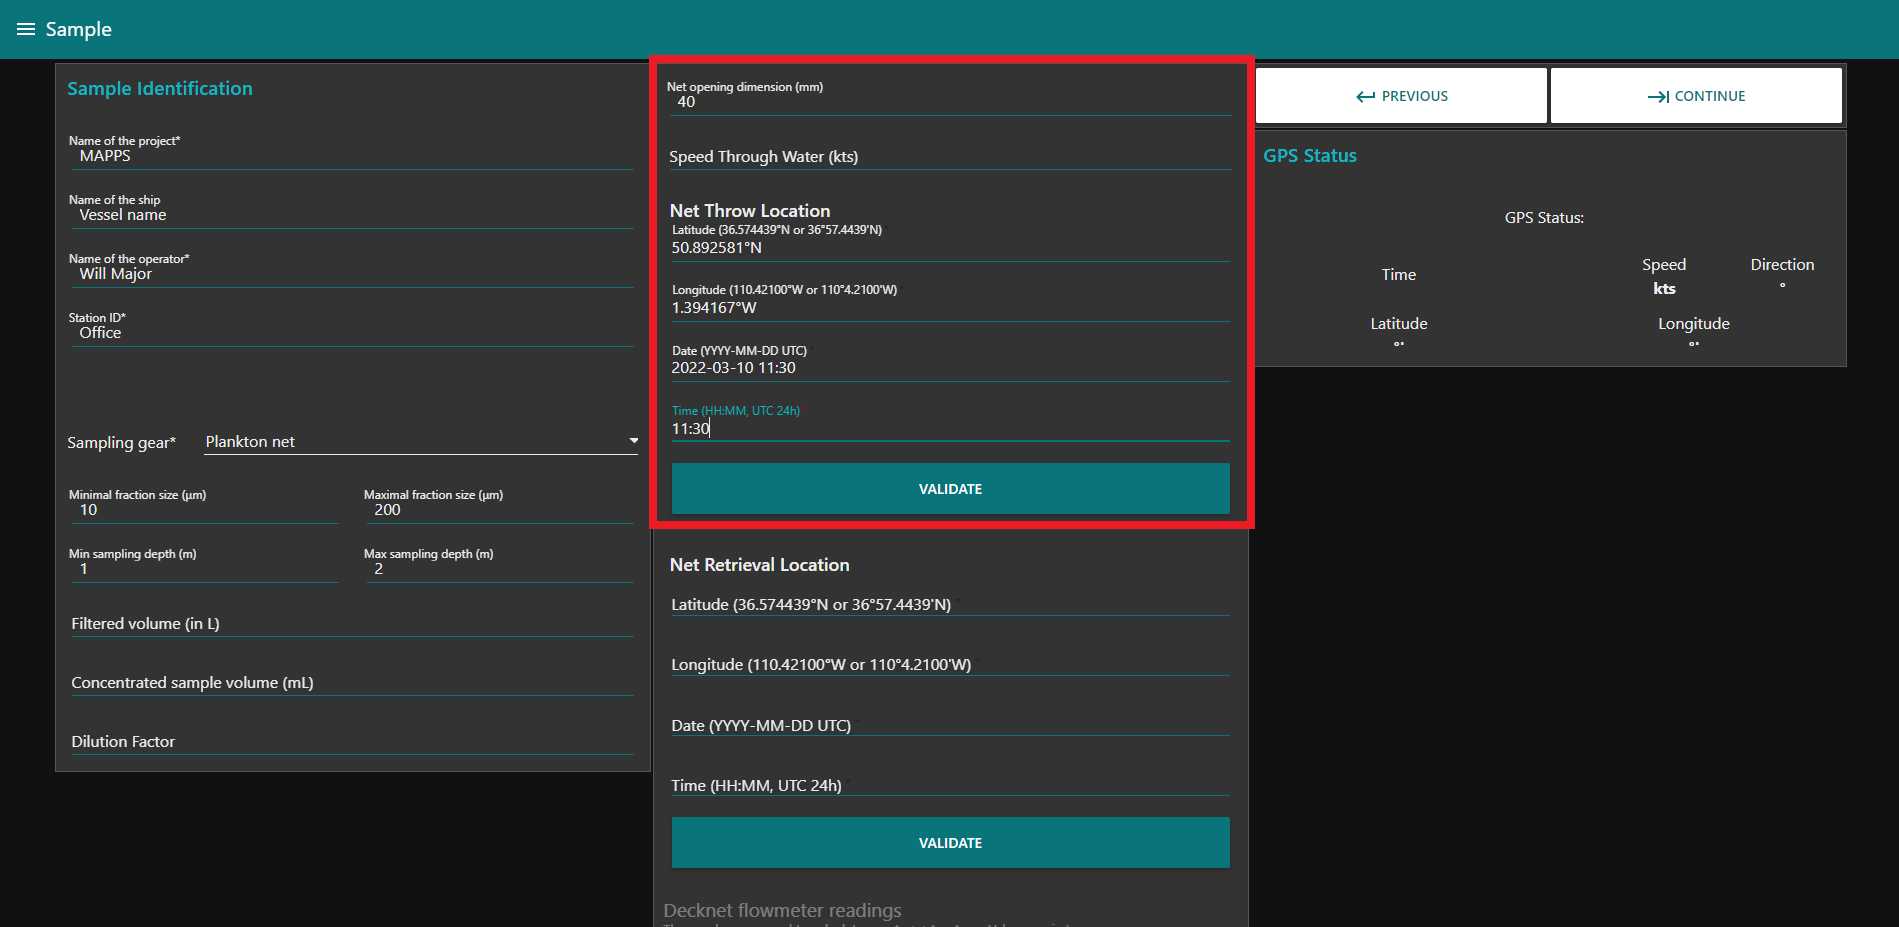Click the CONTINUE button
This screenshot has width=1899, height=927.
1695,96
